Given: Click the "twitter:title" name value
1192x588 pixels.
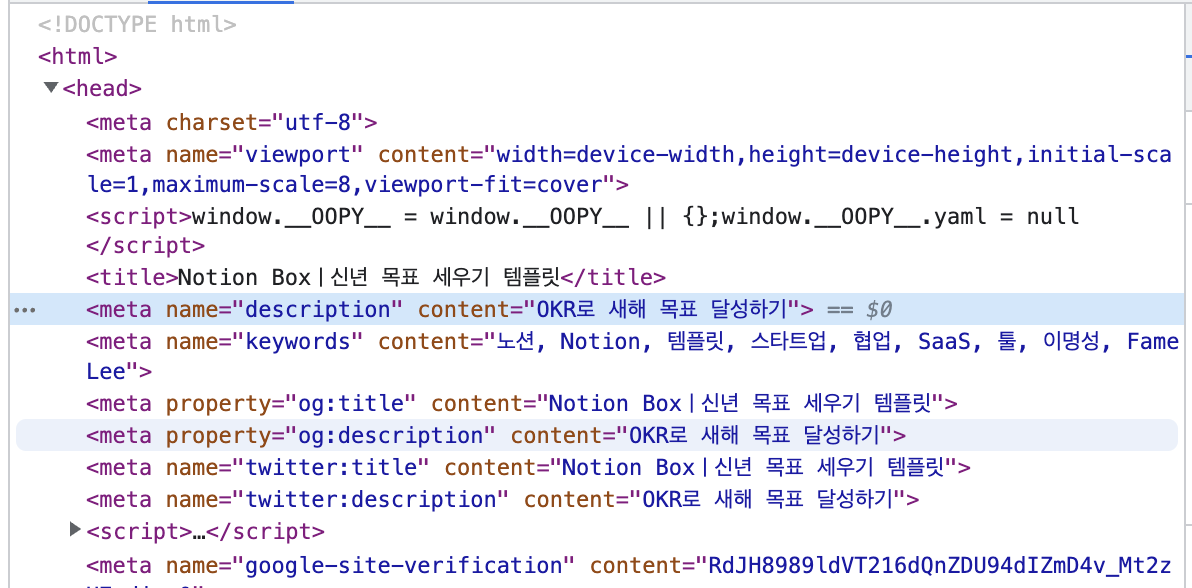Looking at the screenshot, I should tap(331, 466).
